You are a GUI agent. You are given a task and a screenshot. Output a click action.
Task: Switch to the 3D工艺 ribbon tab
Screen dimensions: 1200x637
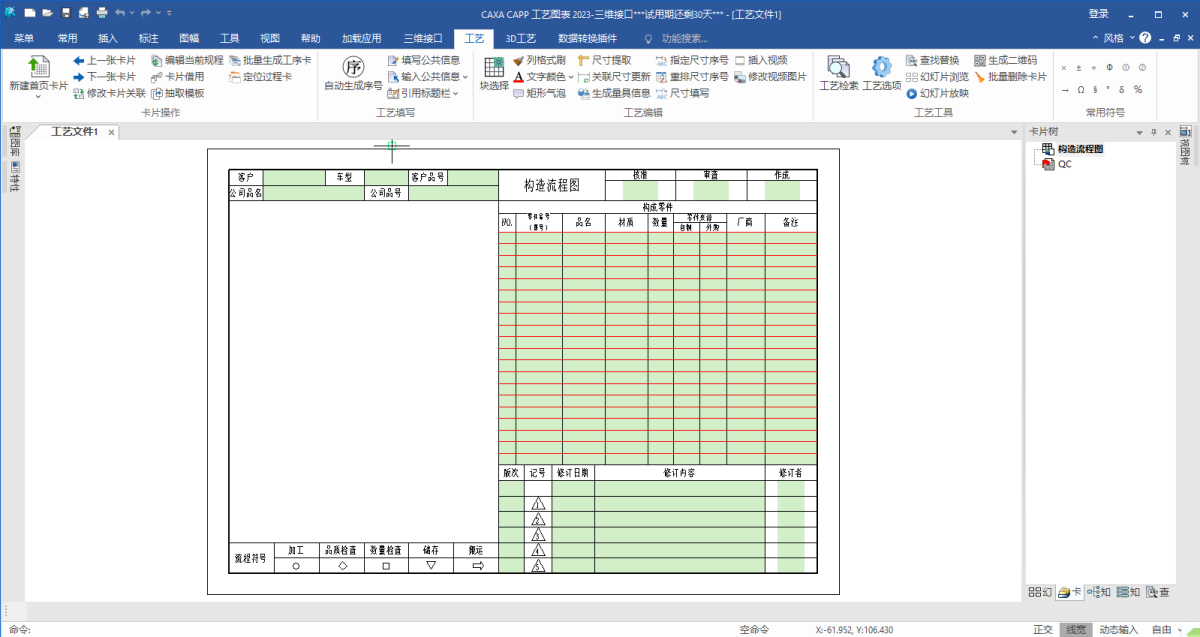tap(520, 38)
